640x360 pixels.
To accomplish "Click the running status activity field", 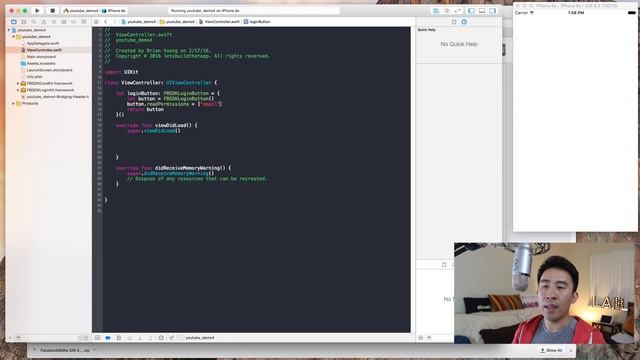I will click(253, 11).
